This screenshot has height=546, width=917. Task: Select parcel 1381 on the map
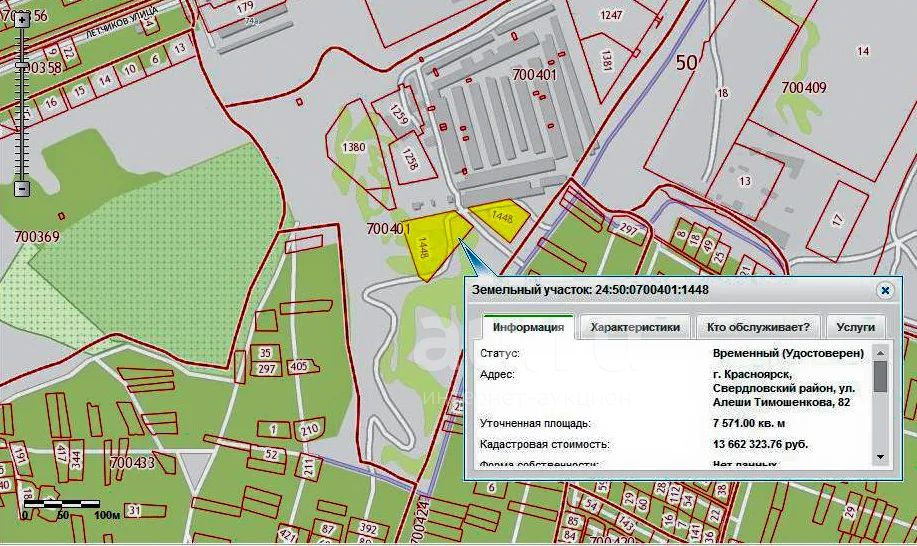[x=607, y=61]
